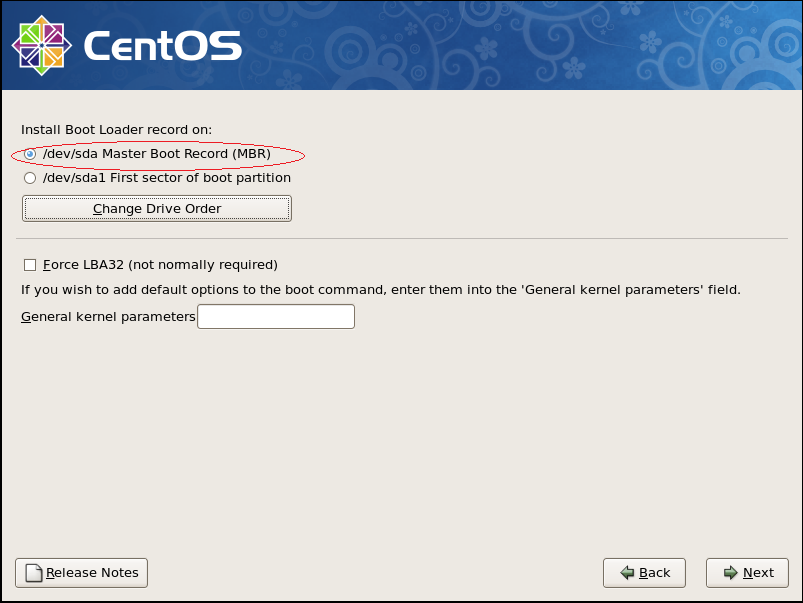Screen dimensions: 803x603
Task: Go Back to previous installer step
Action: coord(644,573)
